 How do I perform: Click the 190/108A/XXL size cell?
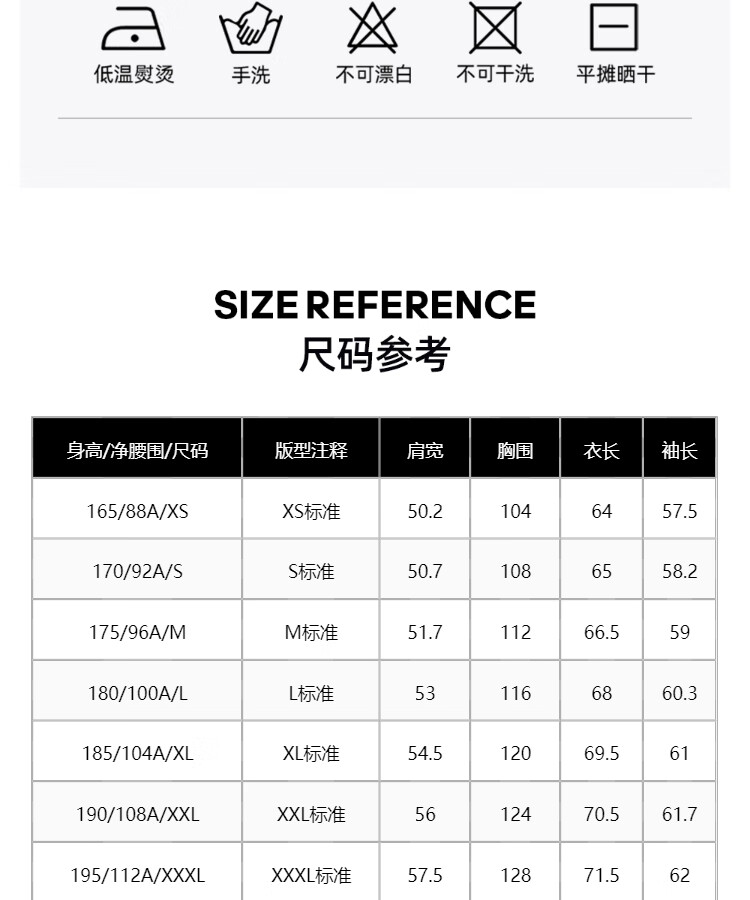137,814
